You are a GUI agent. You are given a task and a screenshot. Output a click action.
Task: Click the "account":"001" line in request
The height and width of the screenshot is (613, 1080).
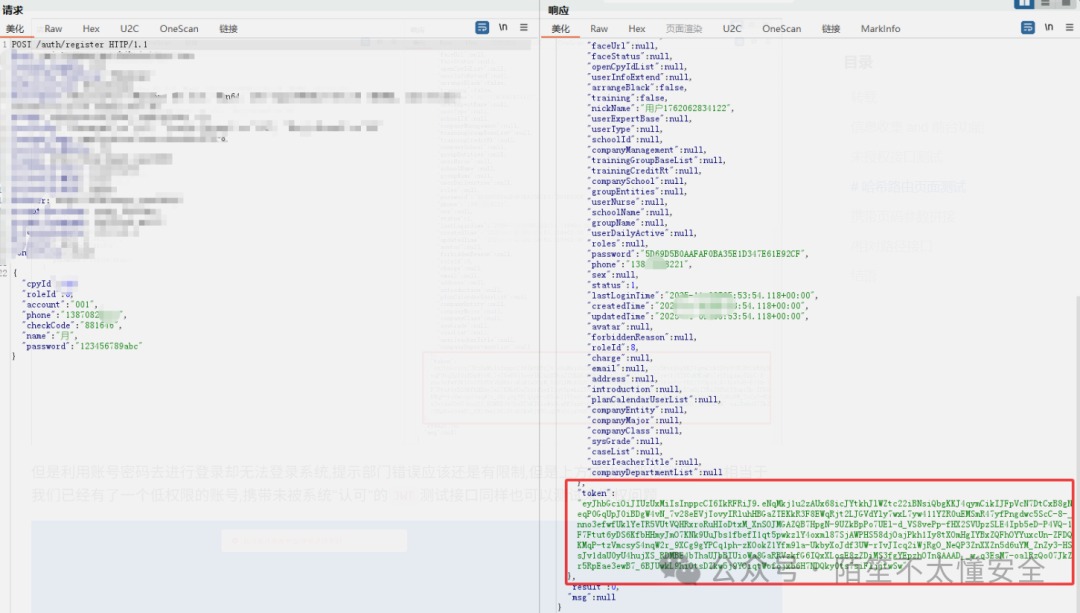coord(61,304)
